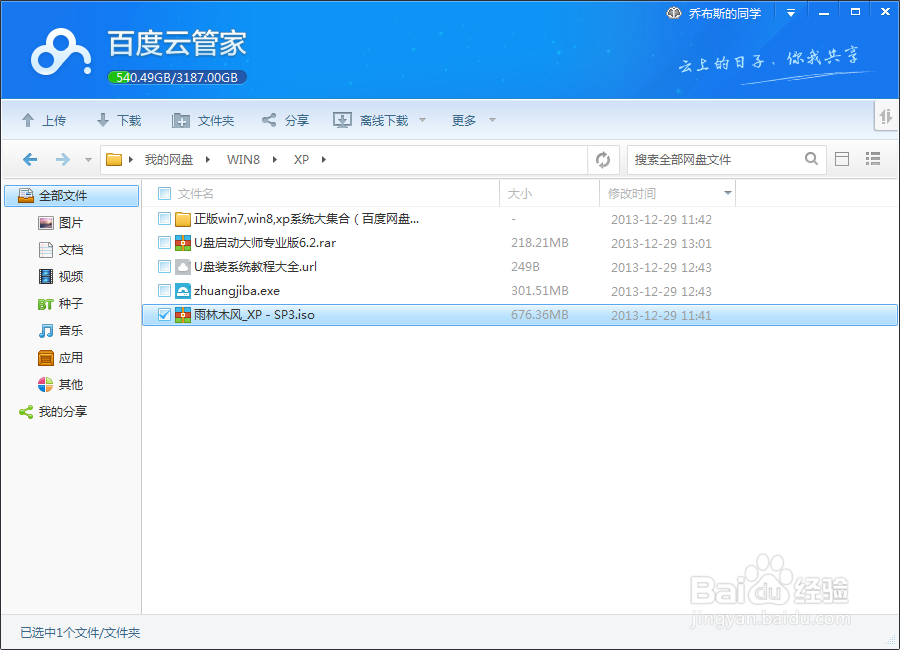Go back with the left arrow
This screenshot has width=900, height=650.
[x=30, y=159]
